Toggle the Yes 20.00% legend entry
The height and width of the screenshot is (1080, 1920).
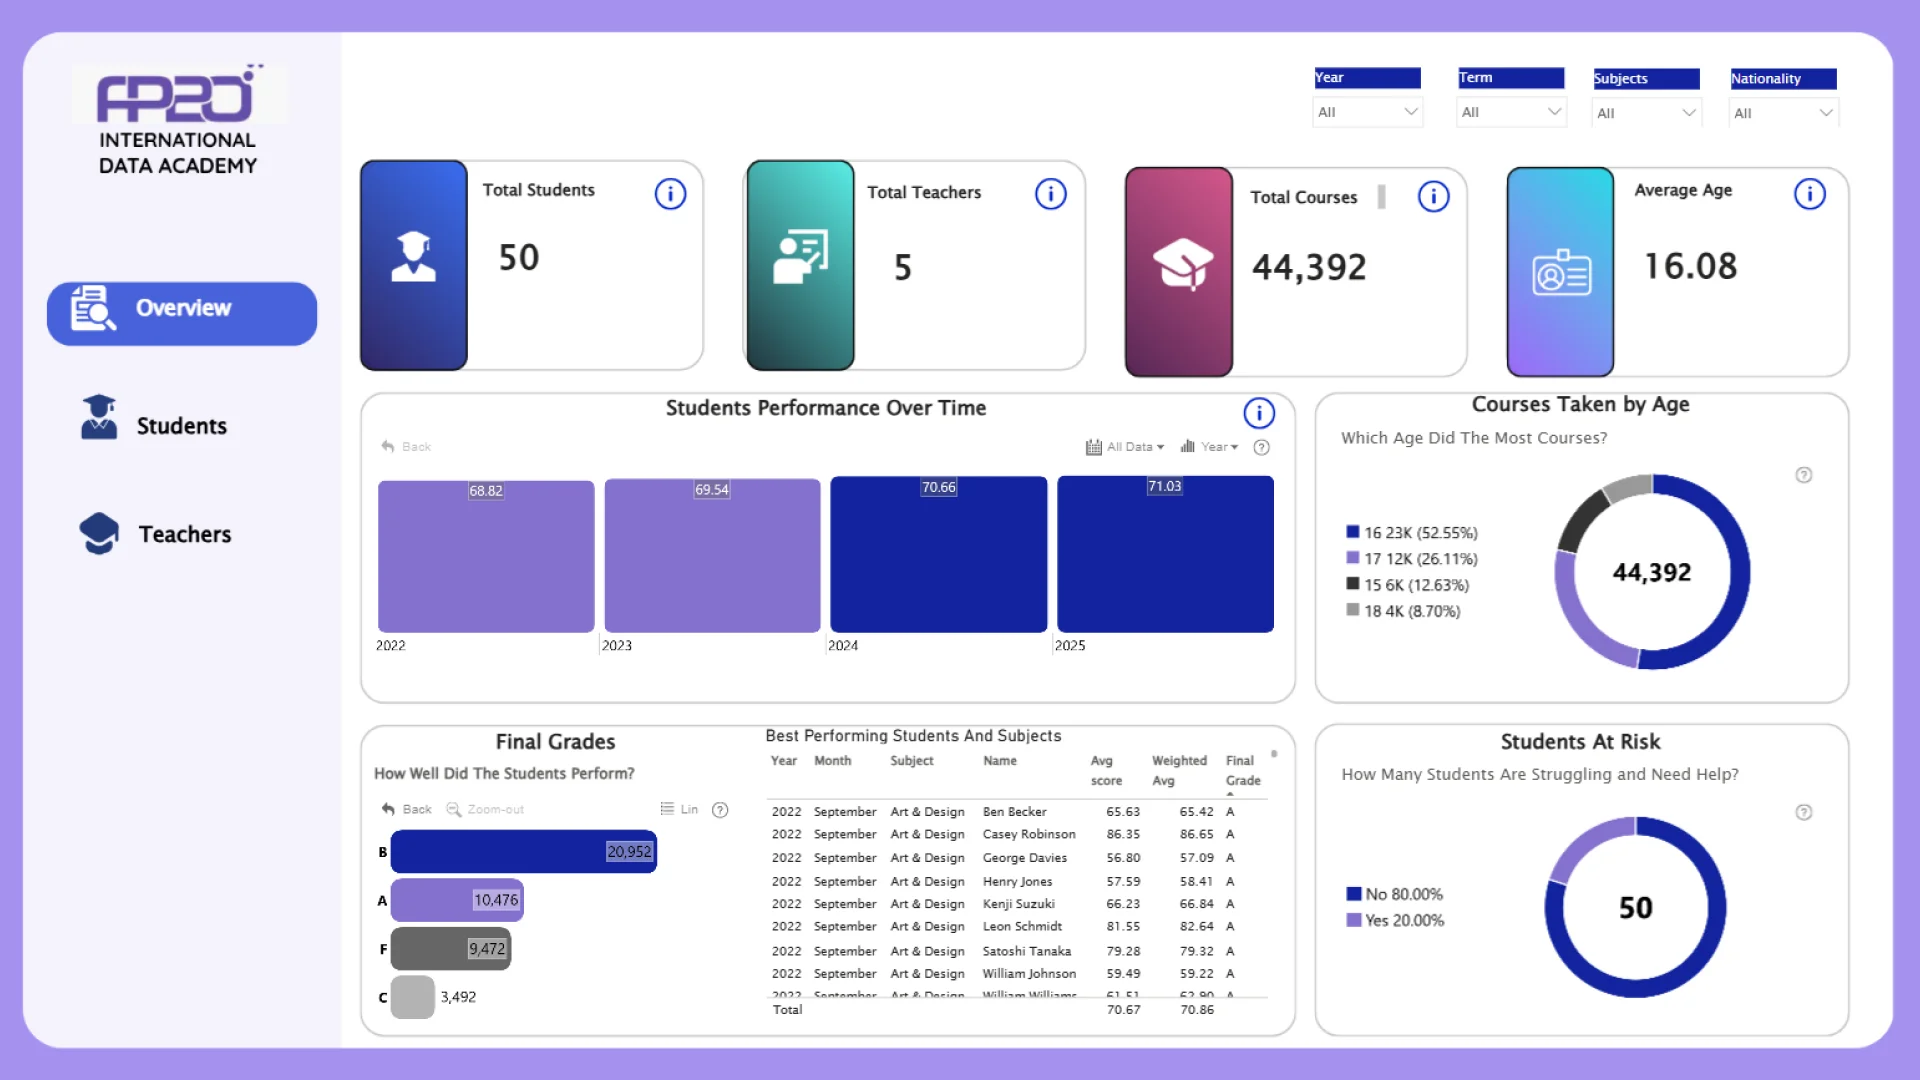1394,920
